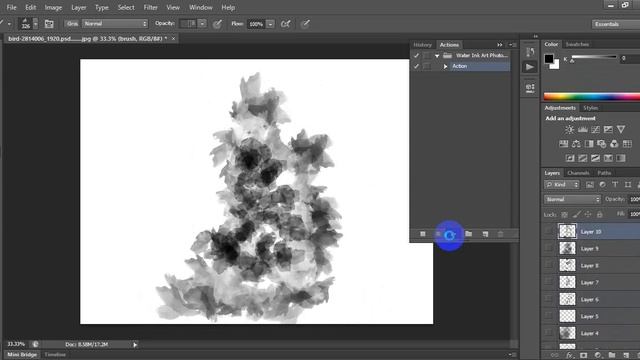Screen dimensions: 640x360
Task: Toggle visibility of Layer 5
Action: (548, 316)
